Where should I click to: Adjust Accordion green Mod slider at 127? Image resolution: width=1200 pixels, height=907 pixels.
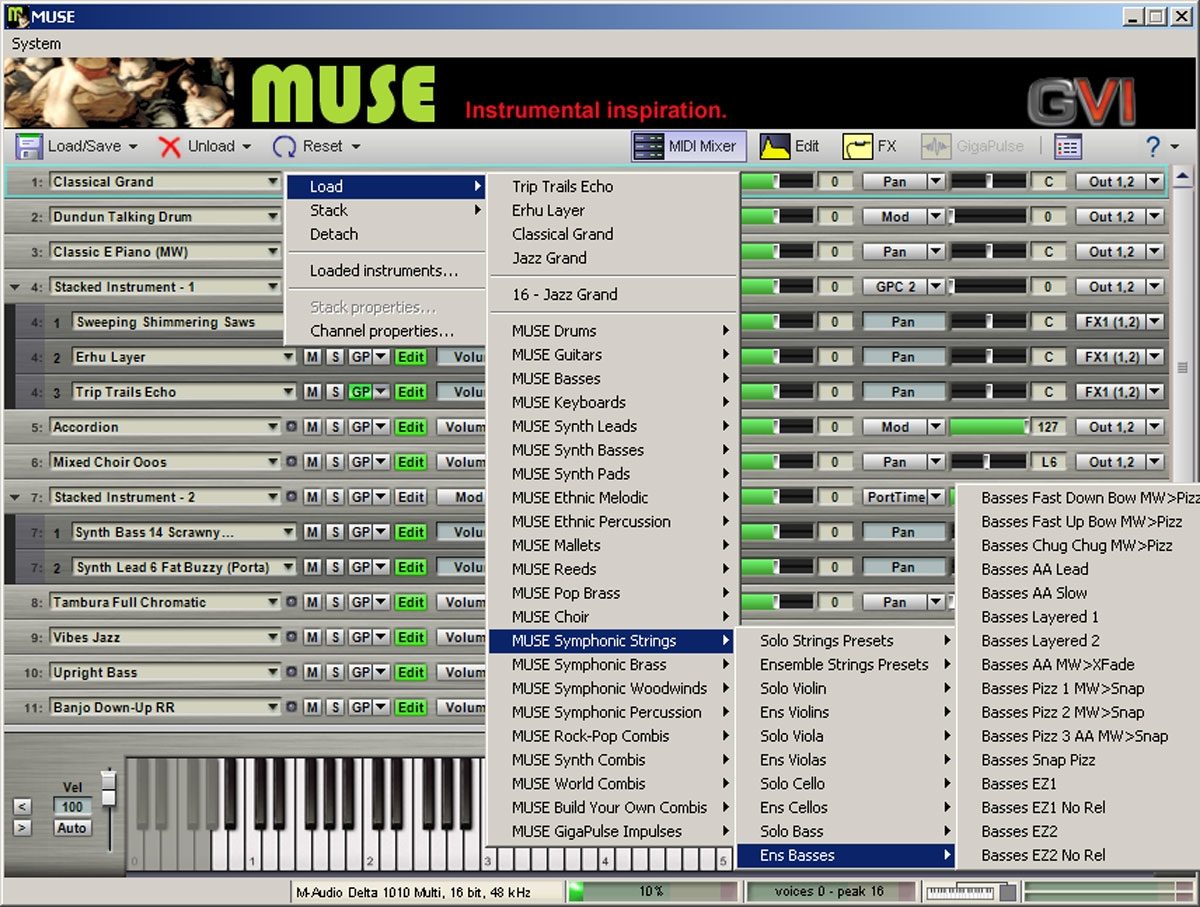pos(989,427)
